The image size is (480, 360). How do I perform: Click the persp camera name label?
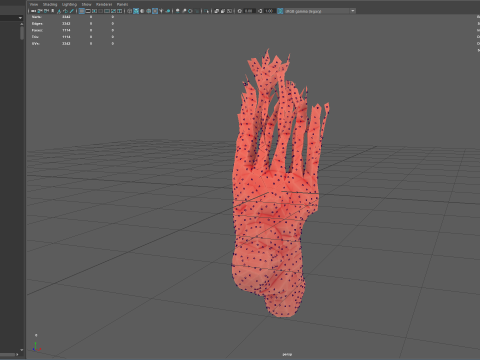pos(287,354)
